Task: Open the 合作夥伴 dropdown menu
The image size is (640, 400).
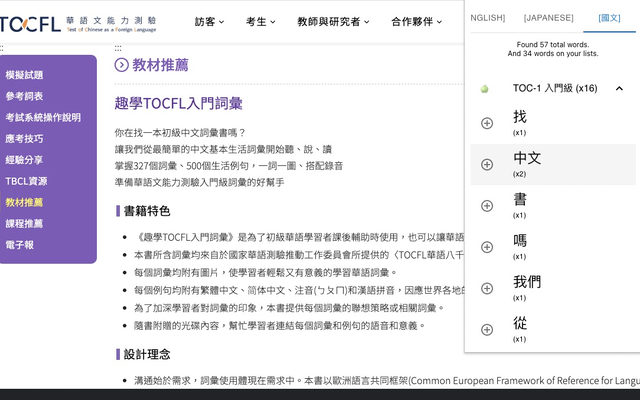Action: pos(416,22)
